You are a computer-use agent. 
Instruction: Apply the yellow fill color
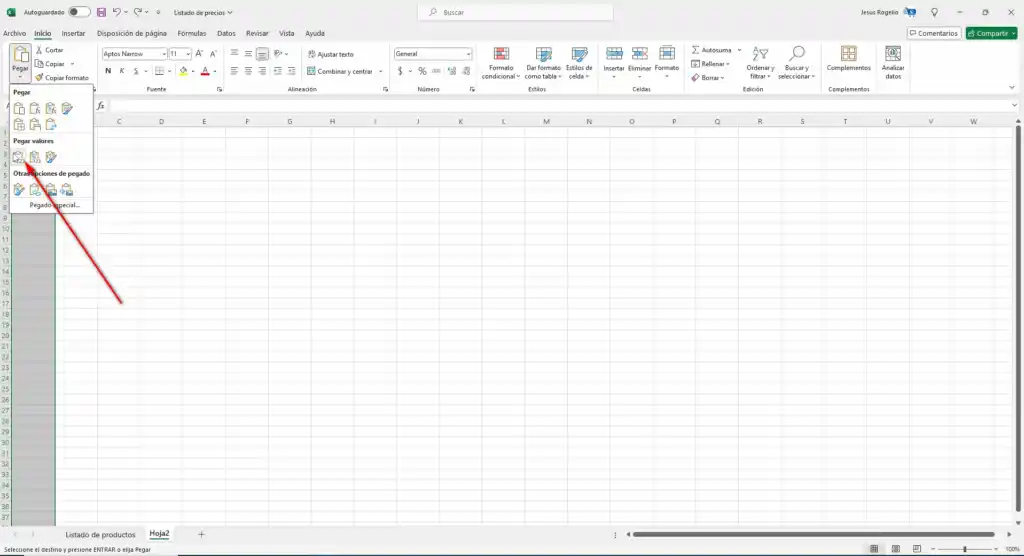point(184,71)
